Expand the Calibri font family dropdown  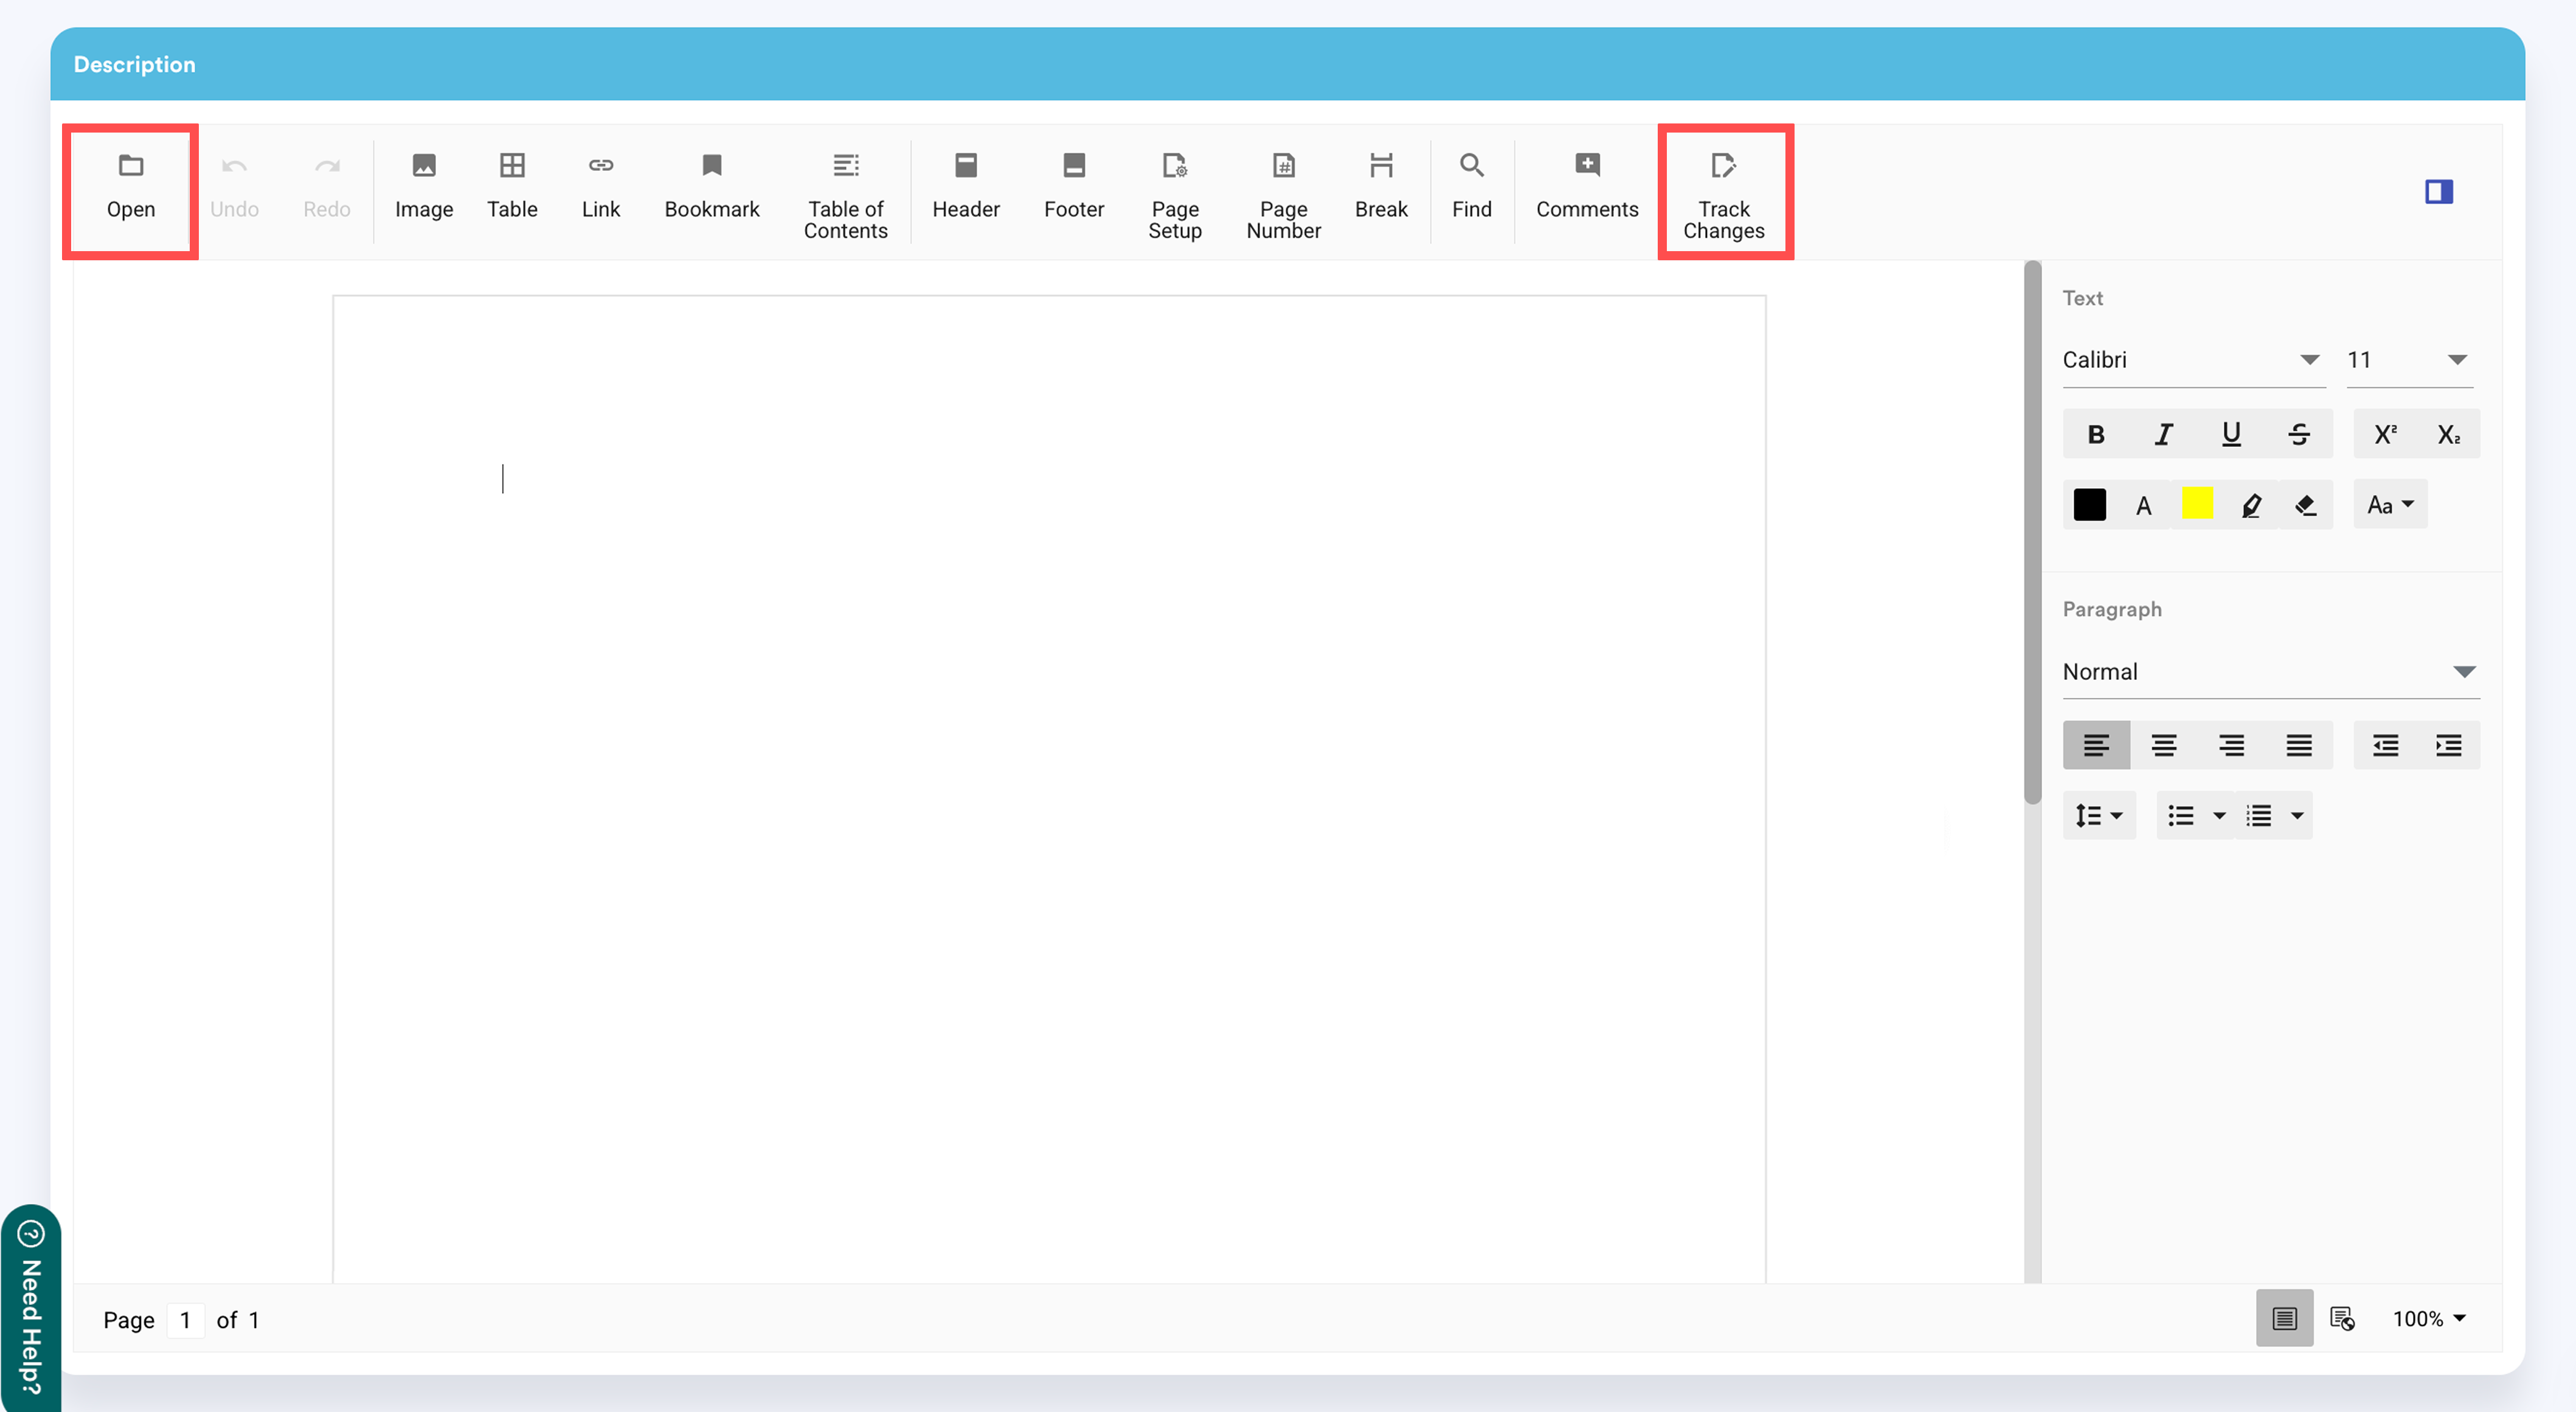point(2308,360)
